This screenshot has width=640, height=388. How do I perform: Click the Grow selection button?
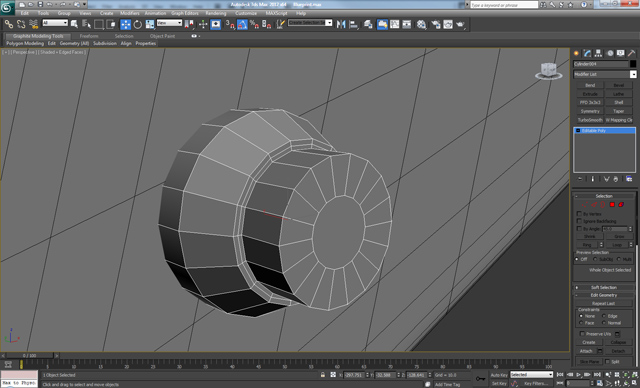click(x=619, y=236)
